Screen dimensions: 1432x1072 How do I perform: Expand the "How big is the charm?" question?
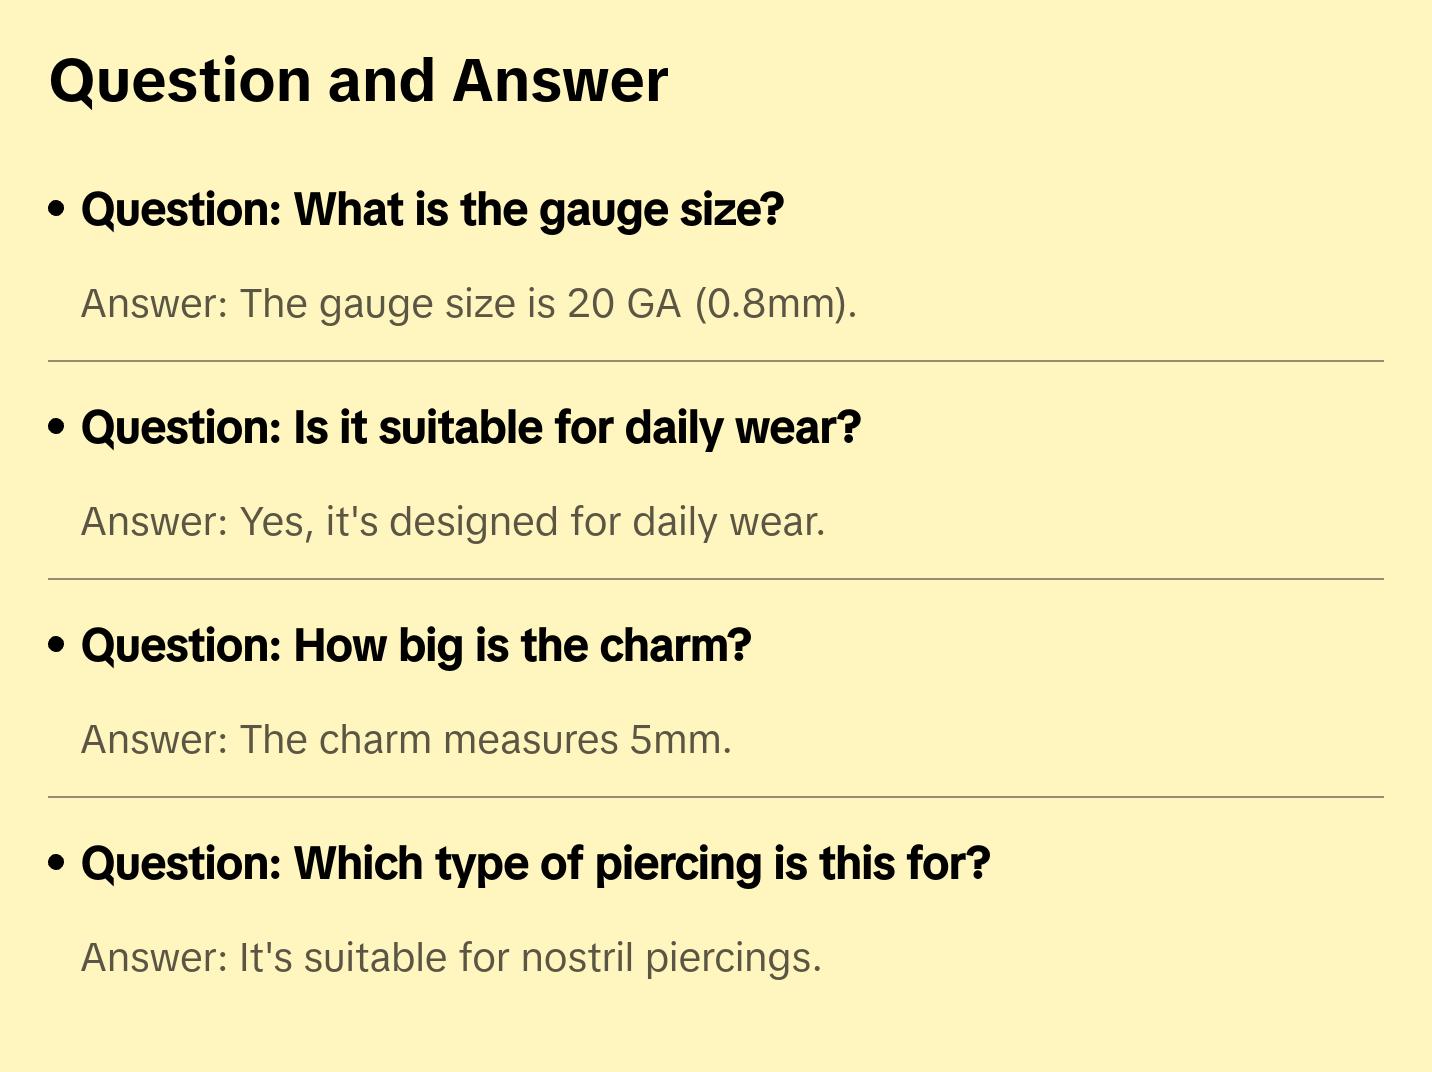click(x=415, y=646)
